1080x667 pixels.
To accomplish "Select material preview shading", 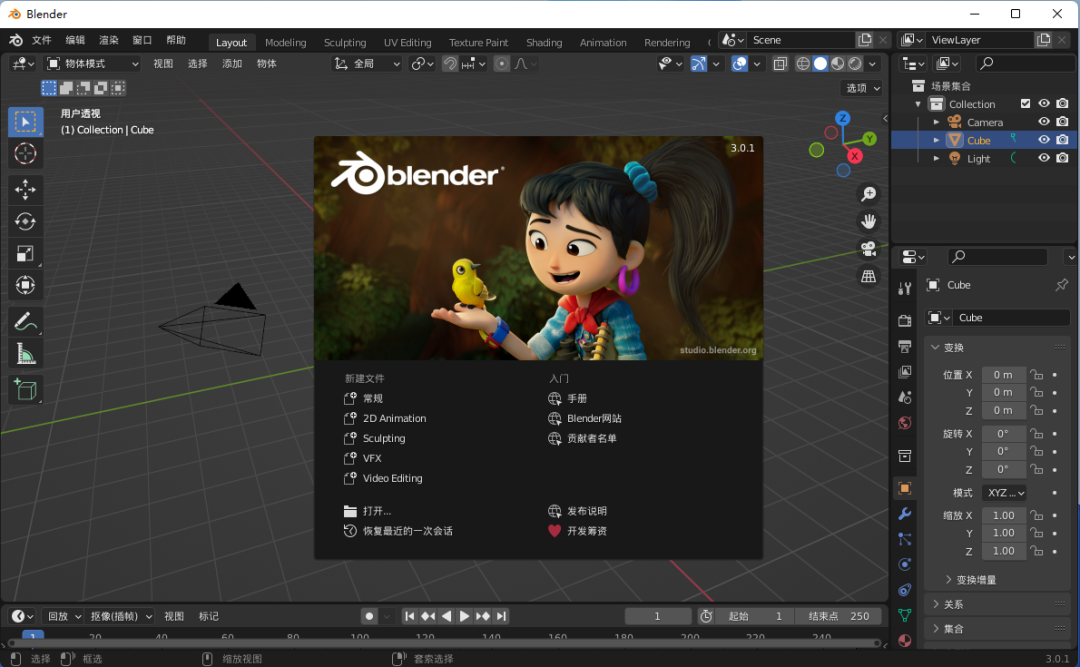I will tap(838, 63).
